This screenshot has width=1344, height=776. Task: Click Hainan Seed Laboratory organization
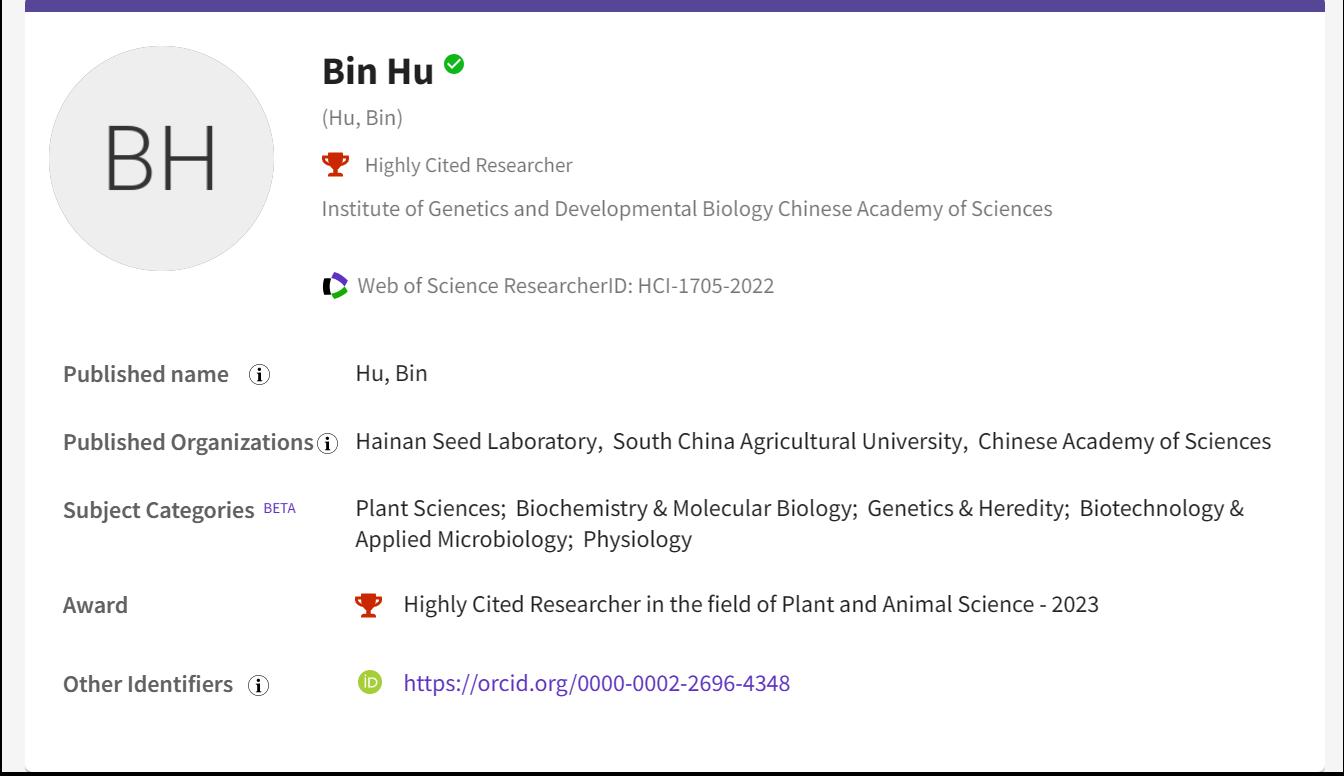pyautogui.click(x=476, y=441)
